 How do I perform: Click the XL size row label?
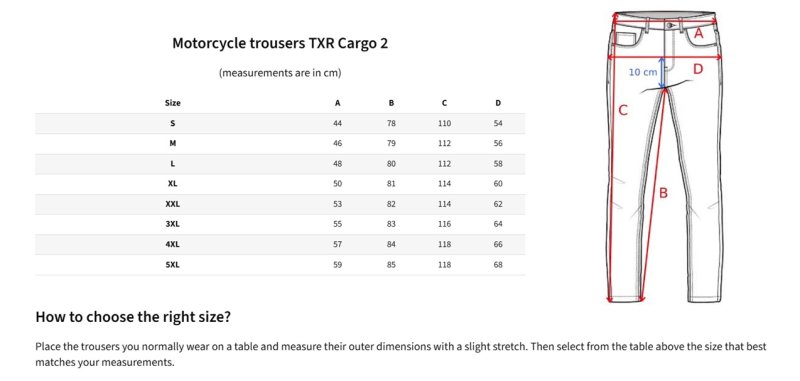[x=172, y=184]
